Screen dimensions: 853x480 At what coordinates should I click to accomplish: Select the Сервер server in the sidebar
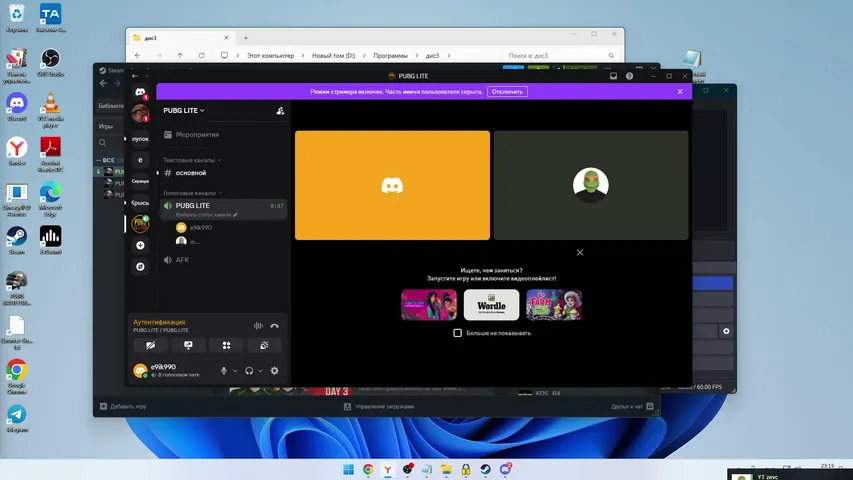click(x=140, y=181)
